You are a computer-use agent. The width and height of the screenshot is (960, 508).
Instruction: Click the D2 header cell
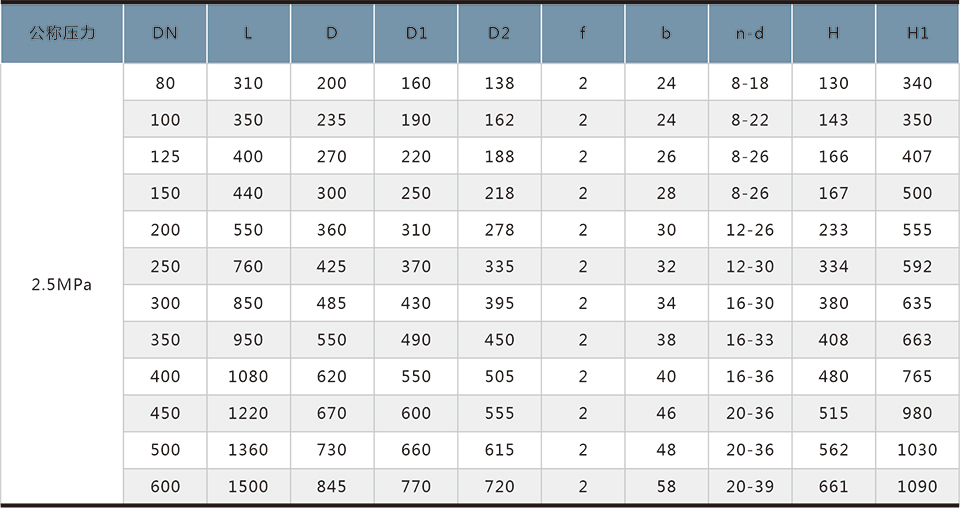[x=499, y=34]
